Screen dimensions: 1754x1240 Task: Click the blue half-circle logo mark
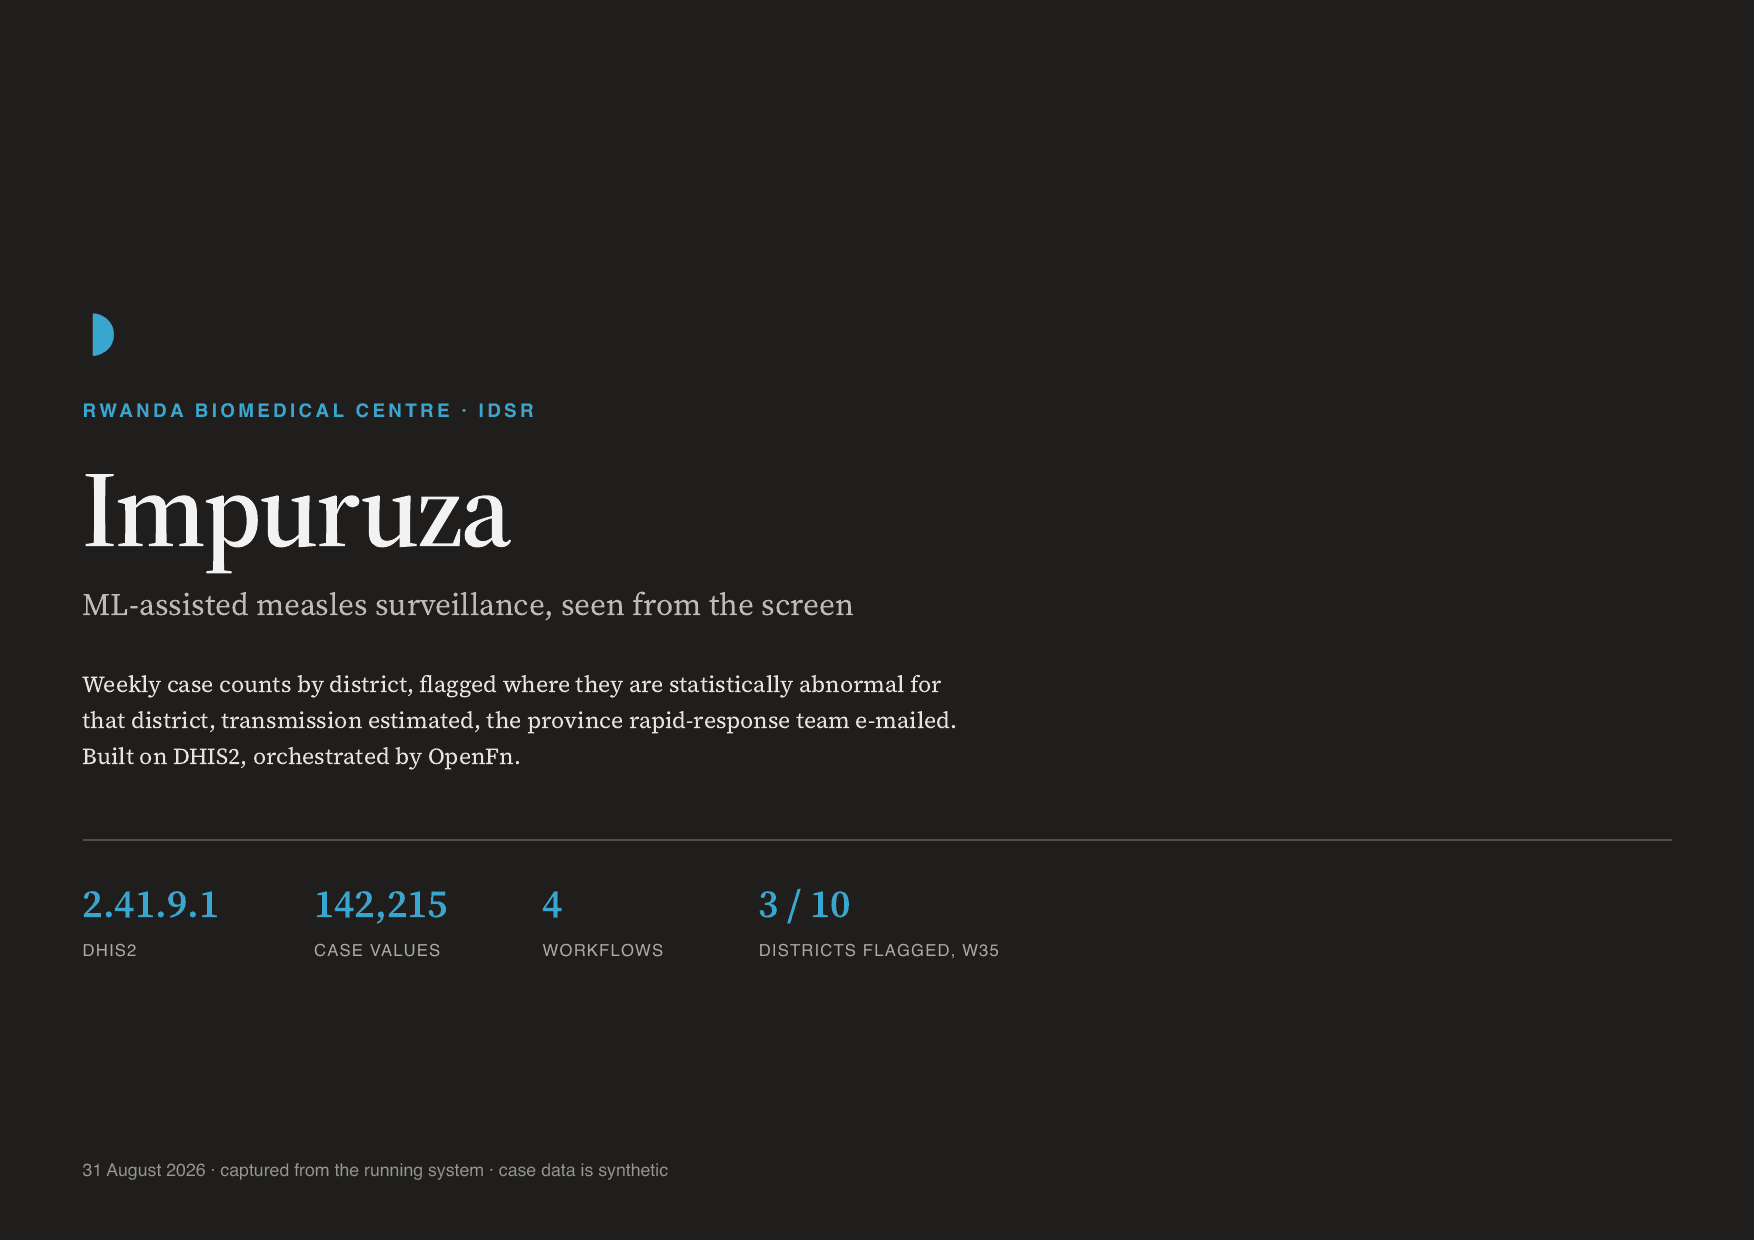[x=103, y=334]
